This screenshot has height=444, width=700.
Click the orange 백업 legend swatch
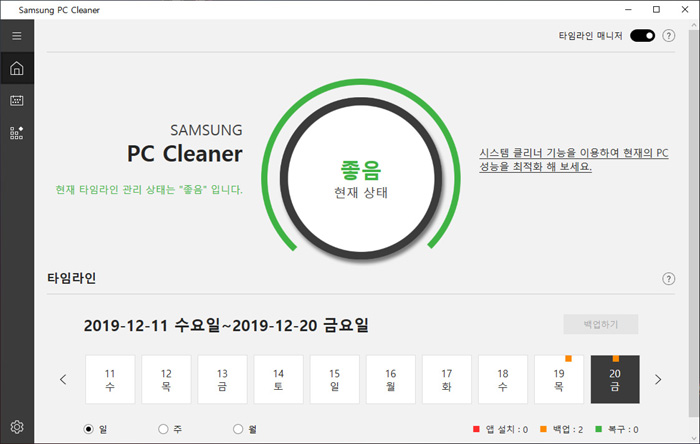[x=543, y=429]
